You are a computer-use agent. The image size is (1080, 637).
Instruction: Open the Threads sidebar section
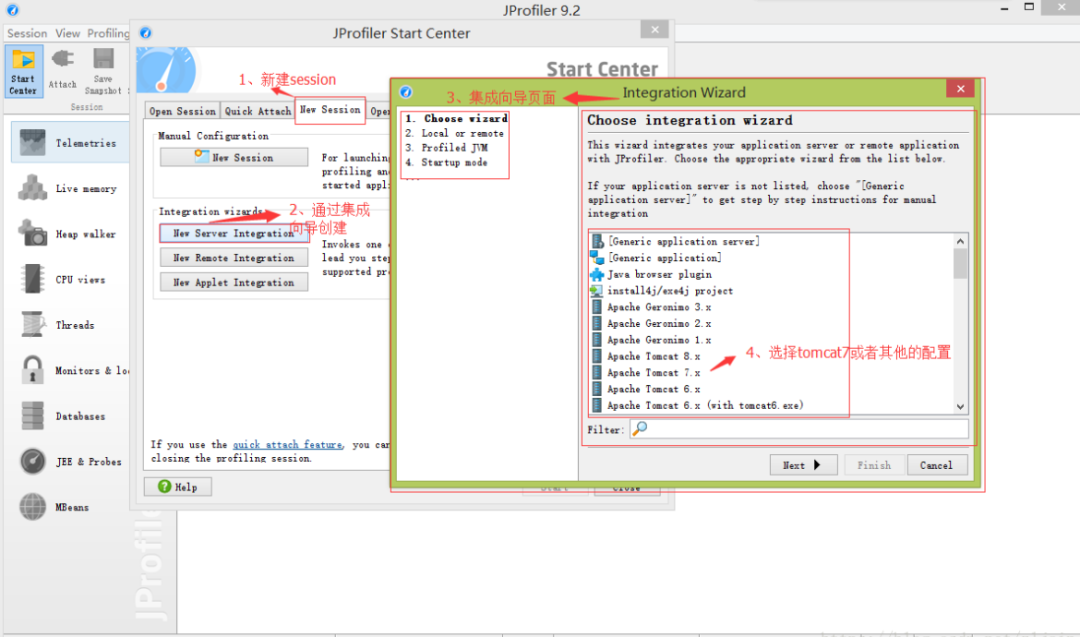(70, 324)
